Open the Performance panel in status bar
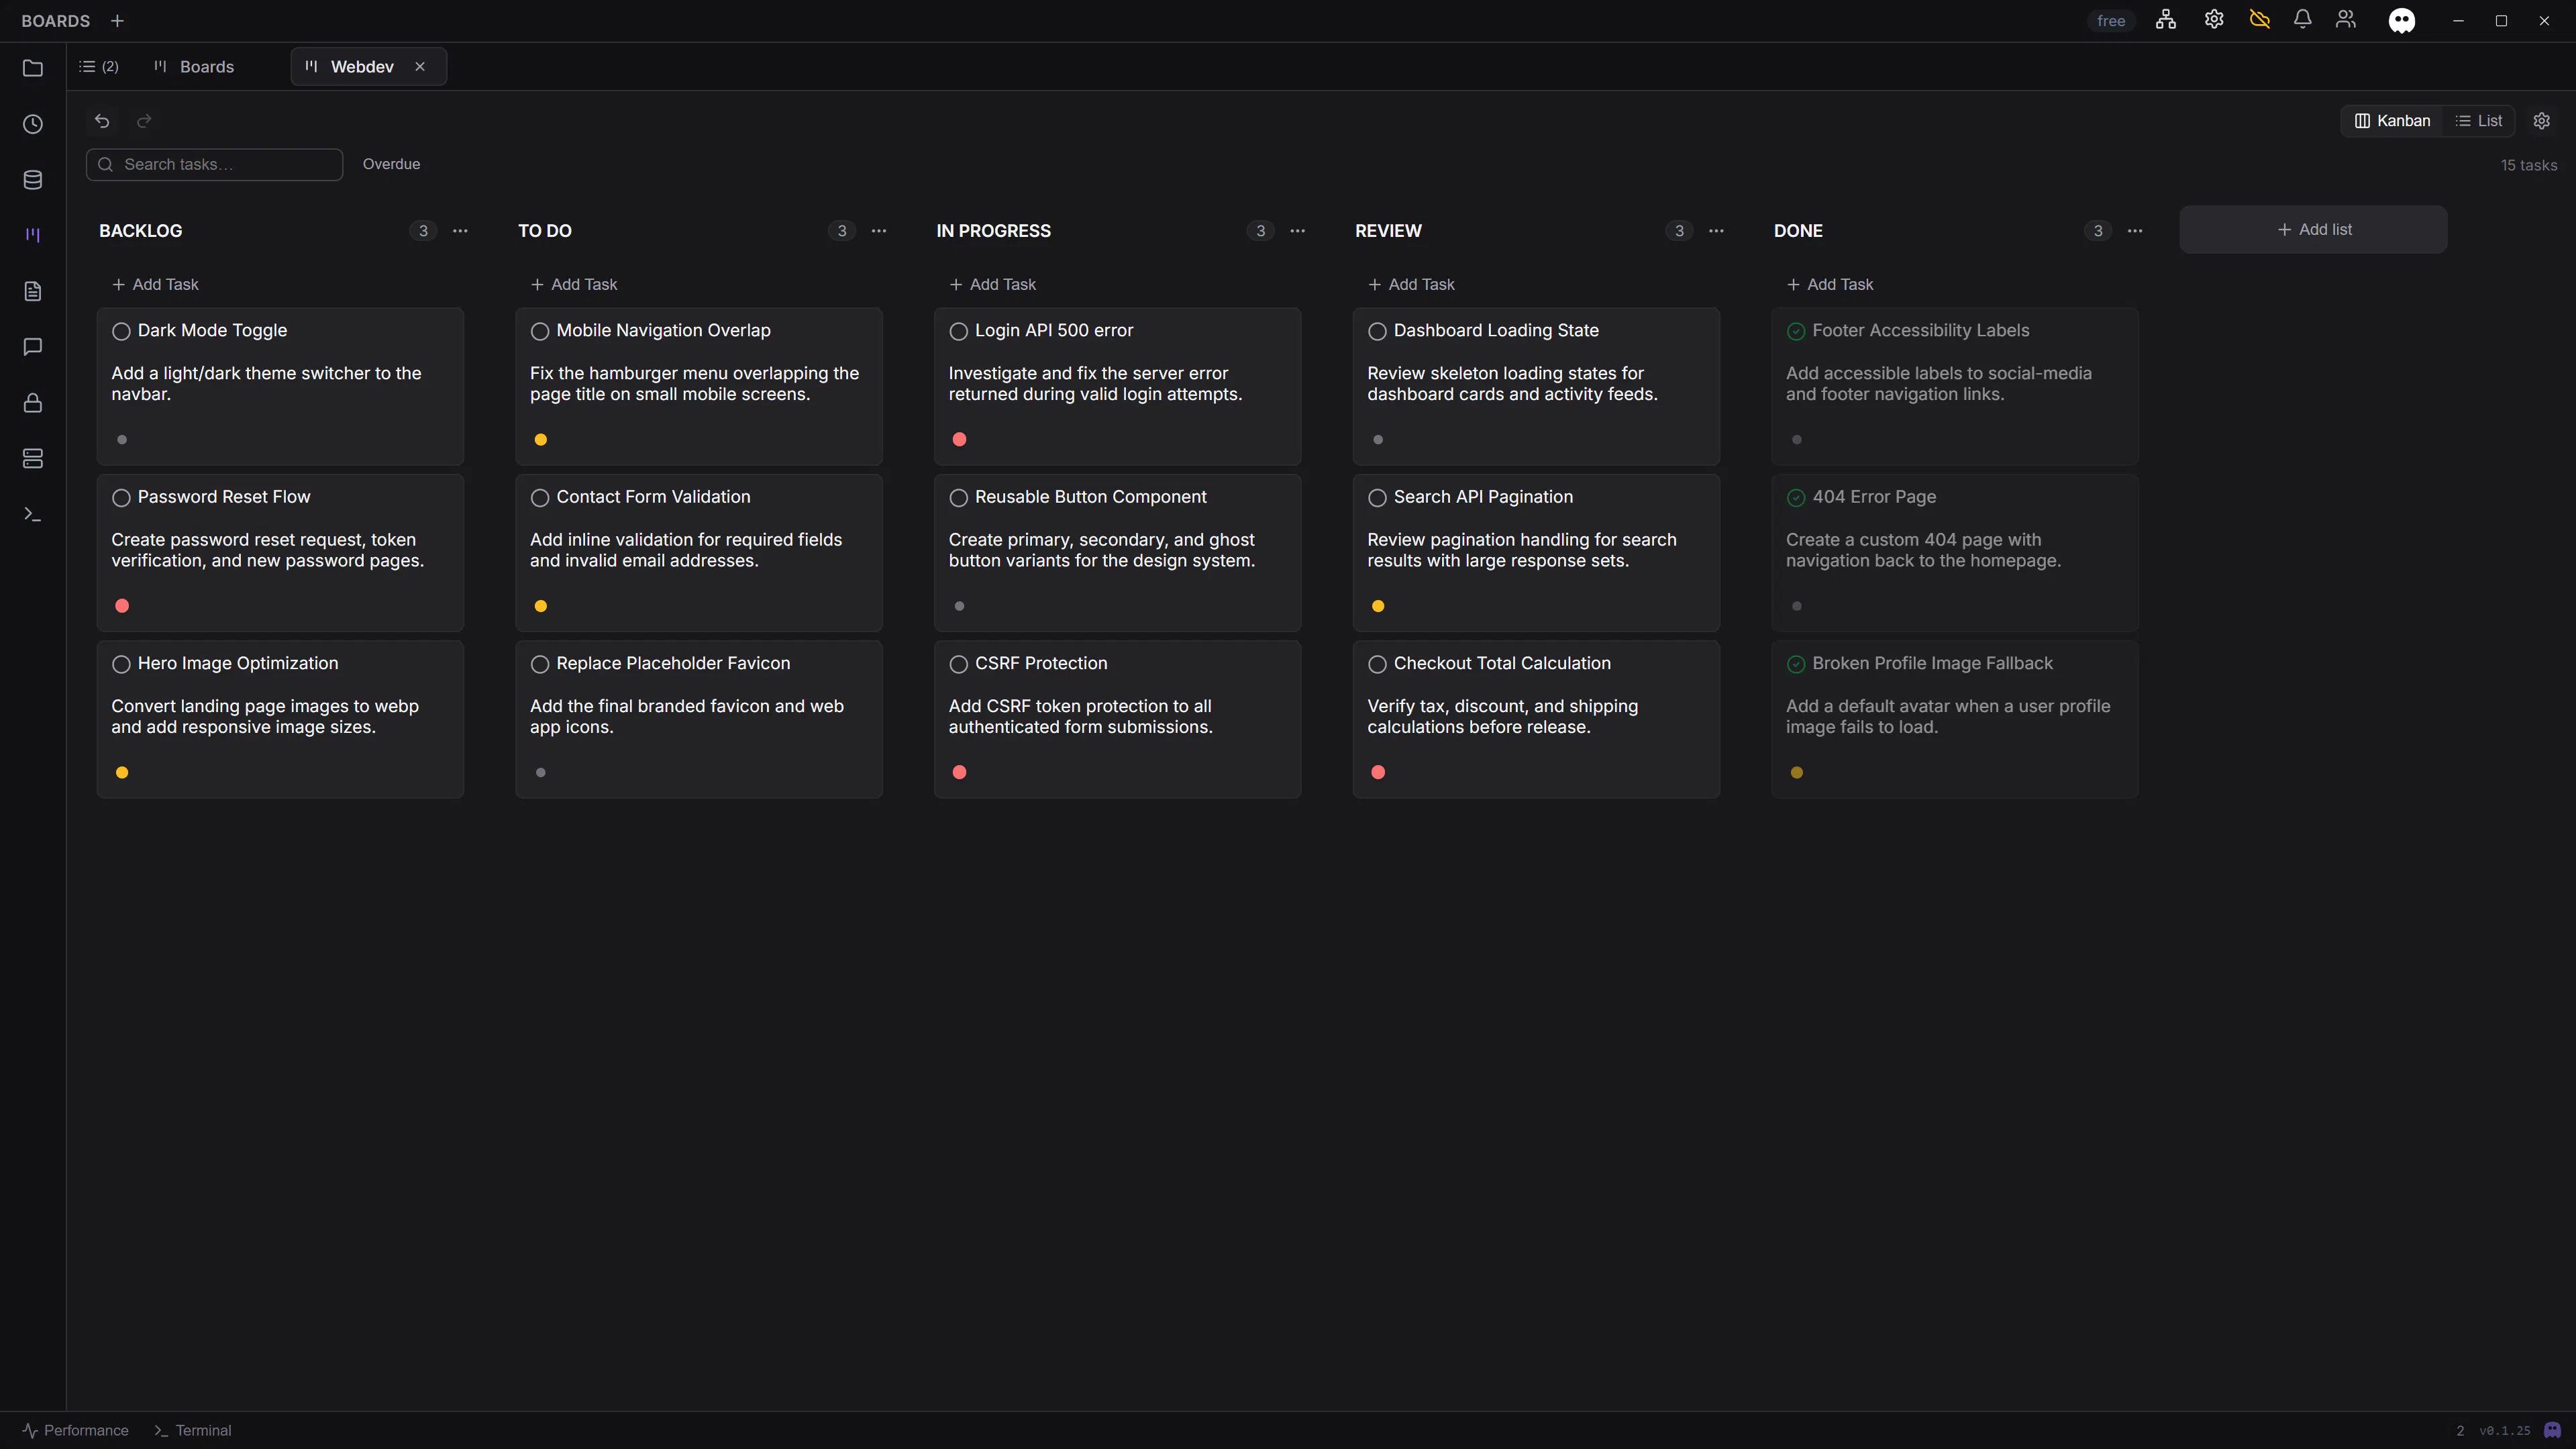This screenshot has width=2576, height=1449. [x=76, y=1430]
